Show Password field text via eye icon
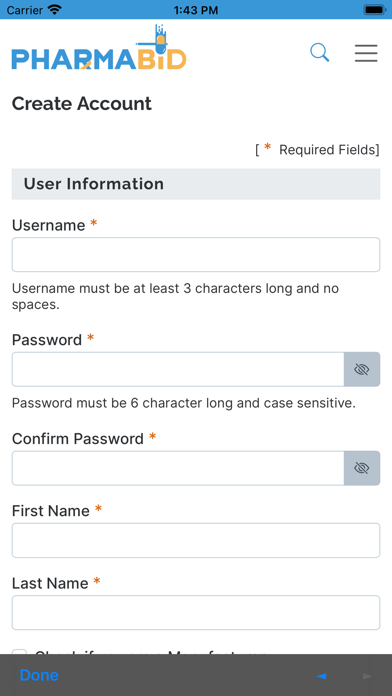This screenshot has height=696, width=392. 362,369
